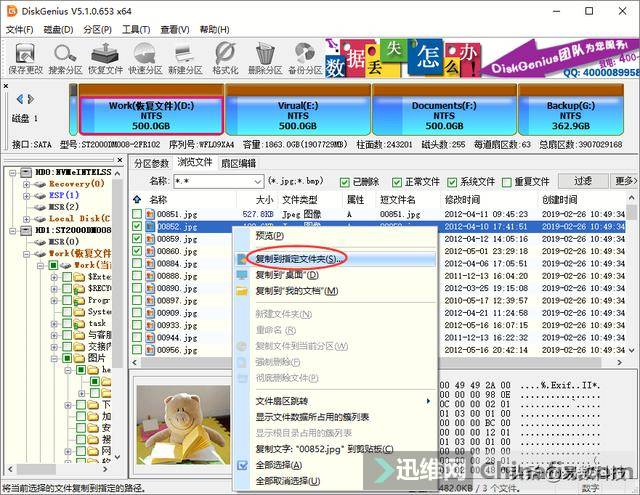
Task: Toggle the 已删除 (deleted files) checkbox
Action: click(345, 182)
